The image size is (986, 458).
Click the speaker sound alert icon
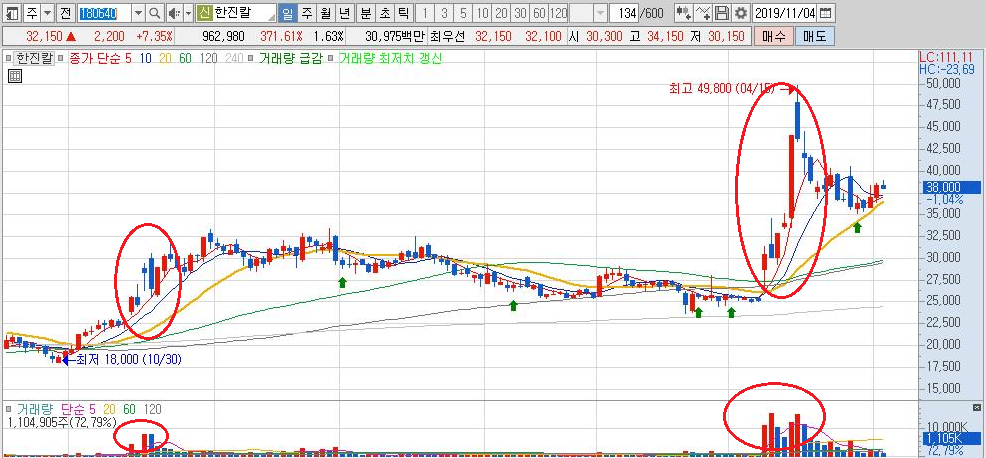tap(174, 13)
